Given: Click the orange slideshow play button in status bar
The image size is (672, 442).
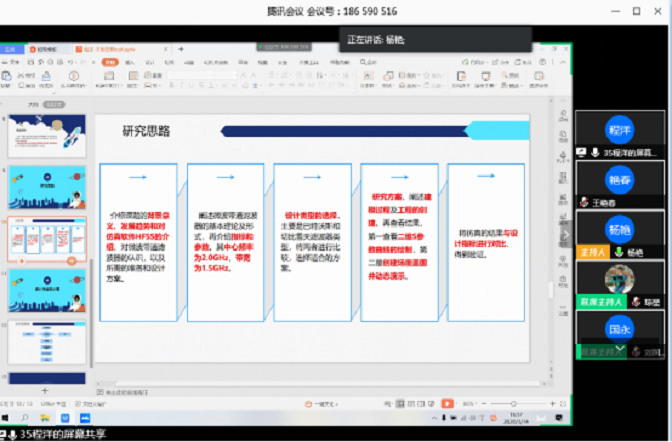Looking at the screenshot, I should [x=449, y=404].
